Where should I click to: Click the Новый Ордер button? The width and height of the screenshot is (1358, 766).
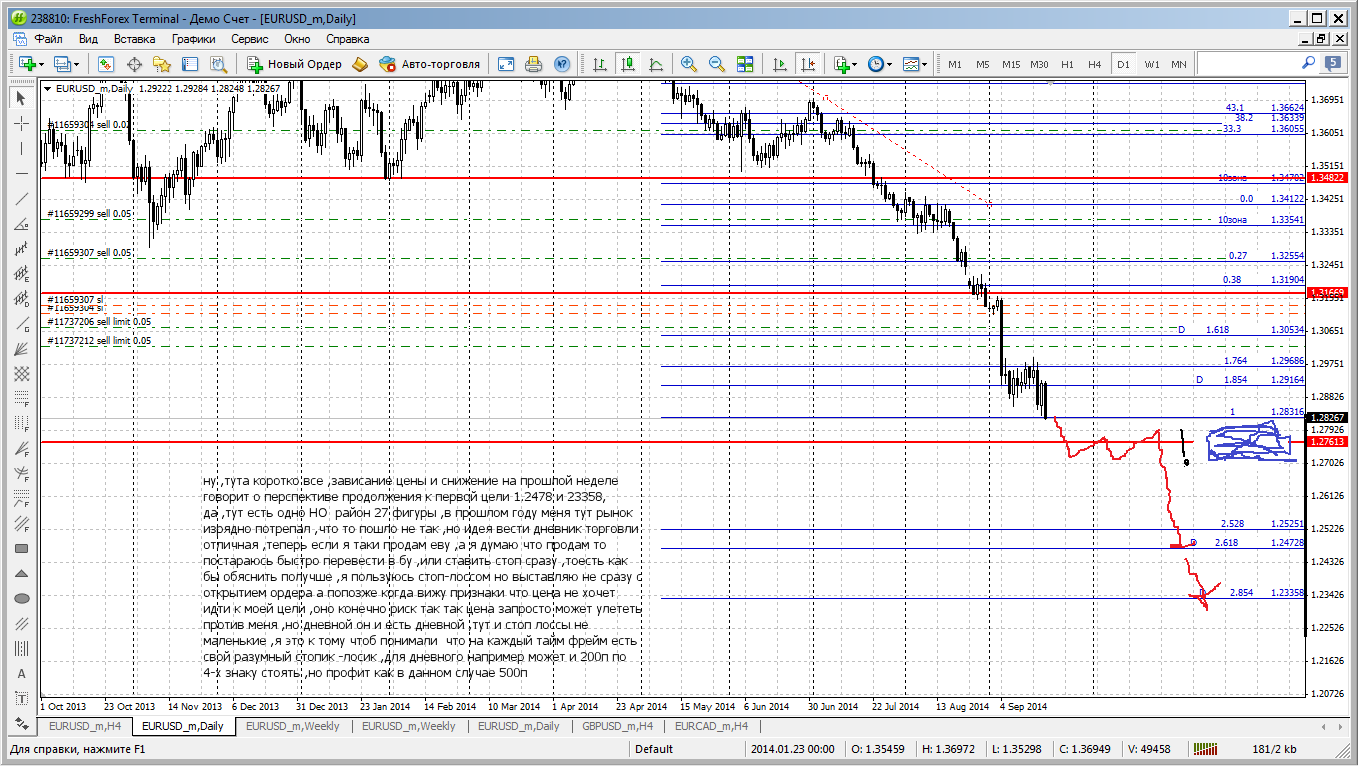click(294, 64)
